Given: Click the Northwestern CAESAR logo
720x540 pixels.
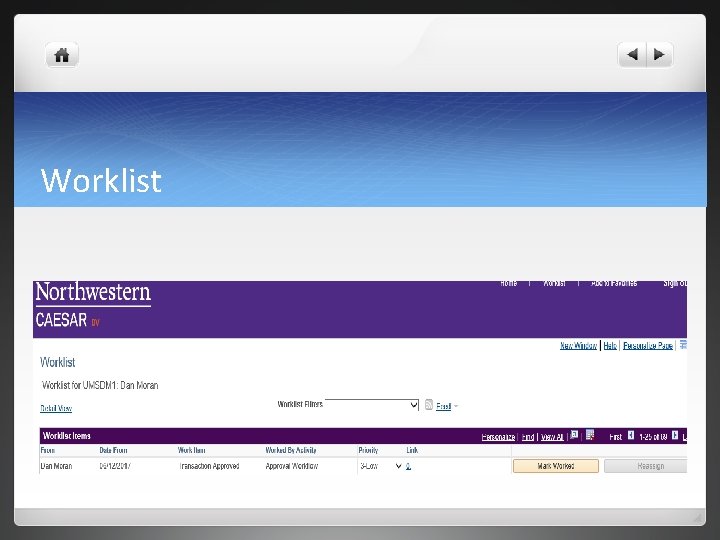Looking at the screenshot, I should pos(93,304).
